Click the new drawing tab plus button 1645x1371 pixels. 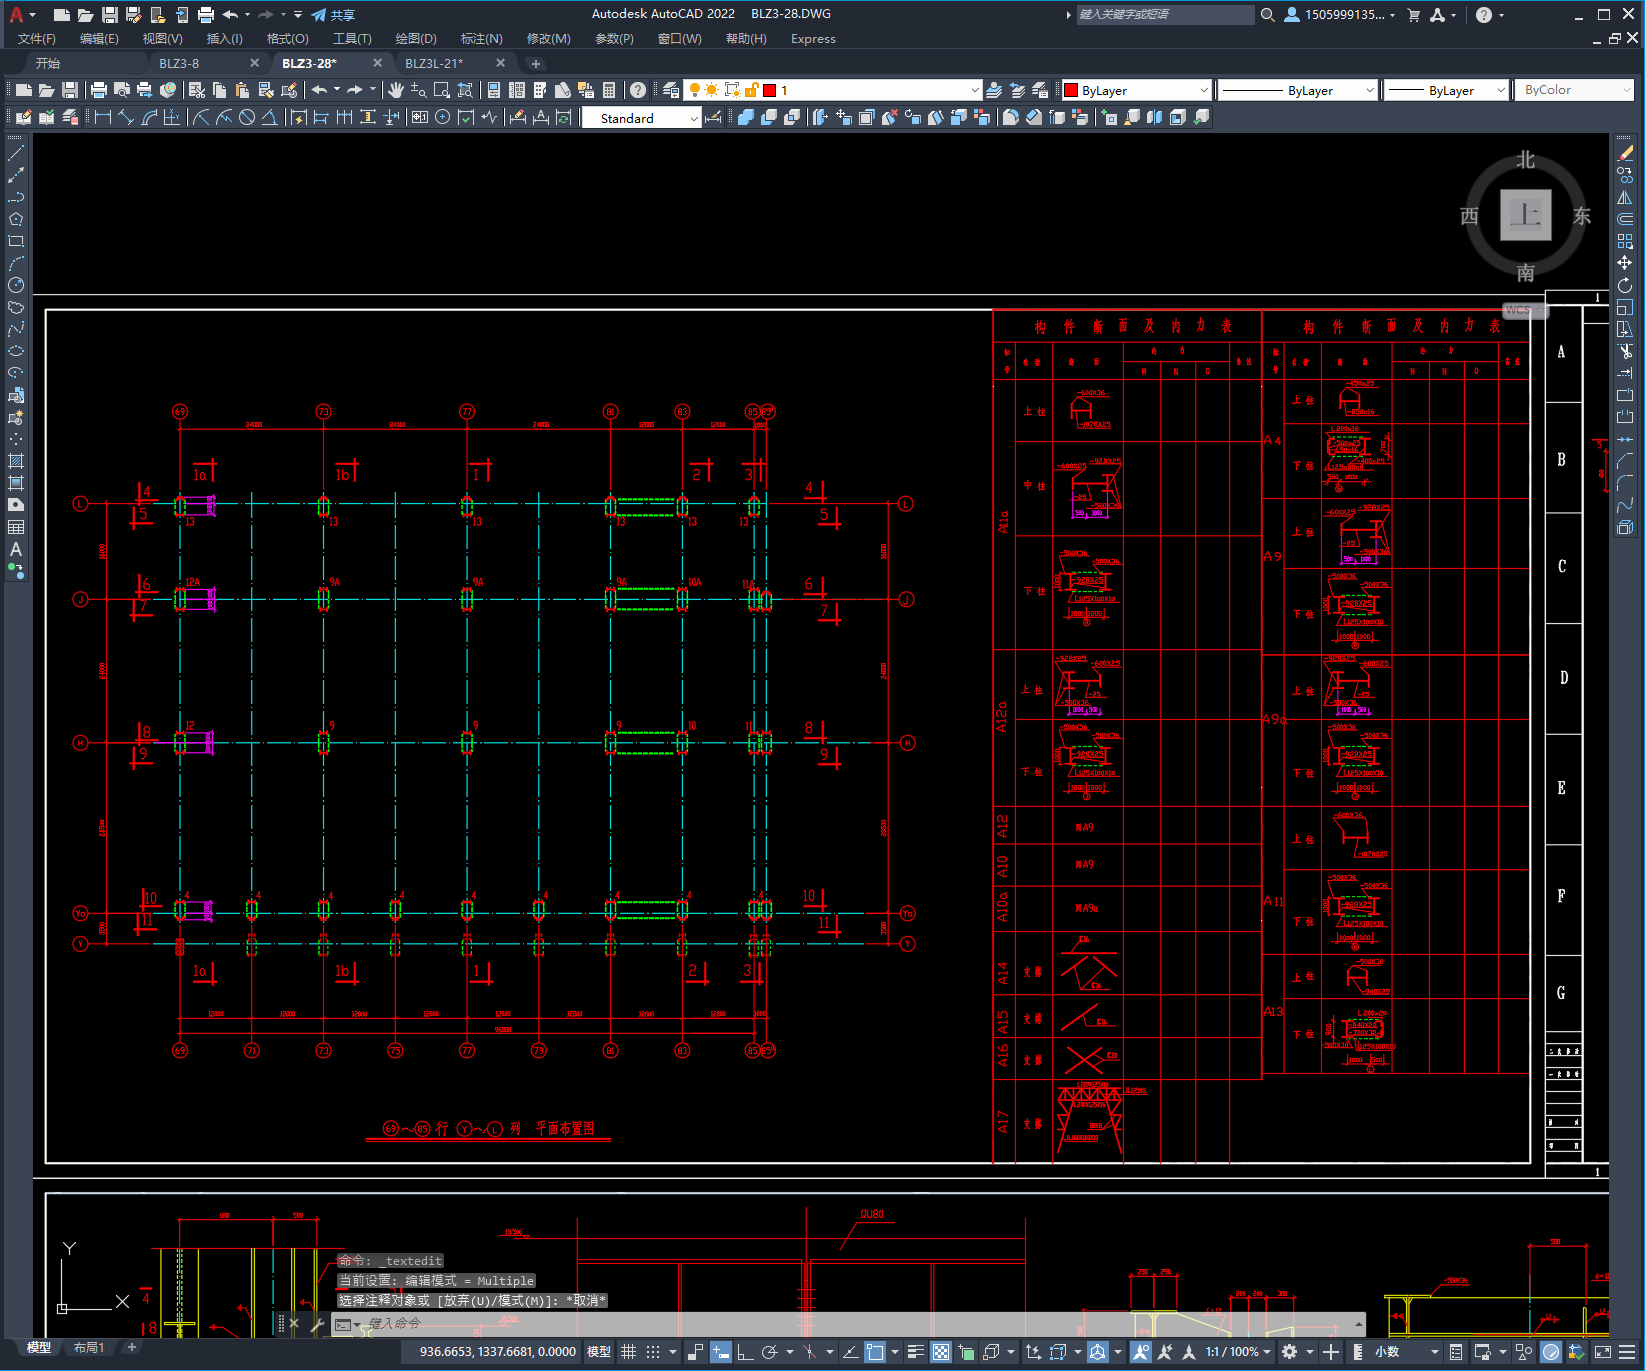point(536,63)
